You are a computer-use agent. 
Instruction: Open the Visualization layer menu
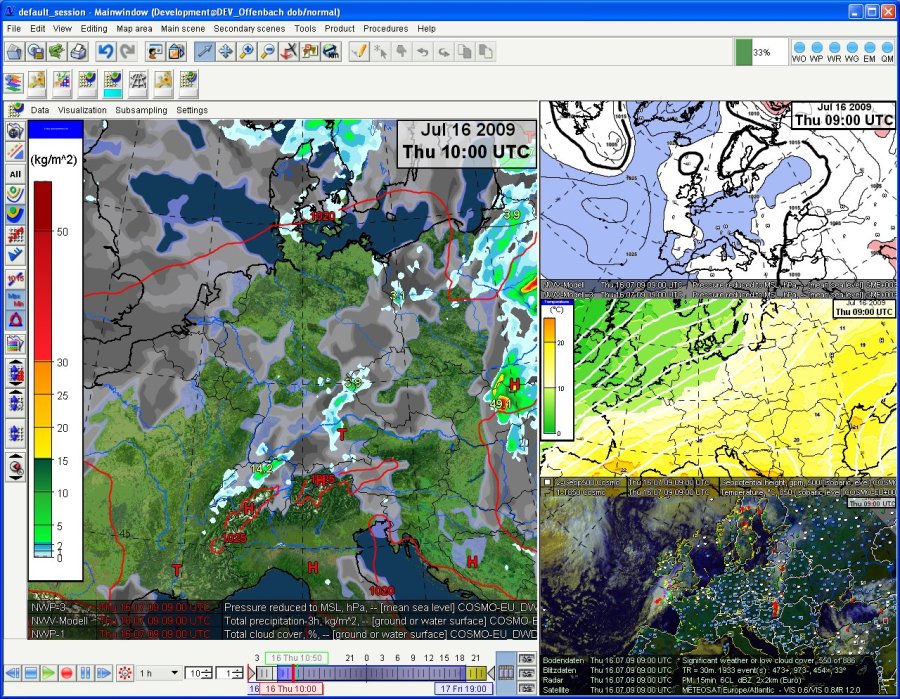(x=82, y=110)
